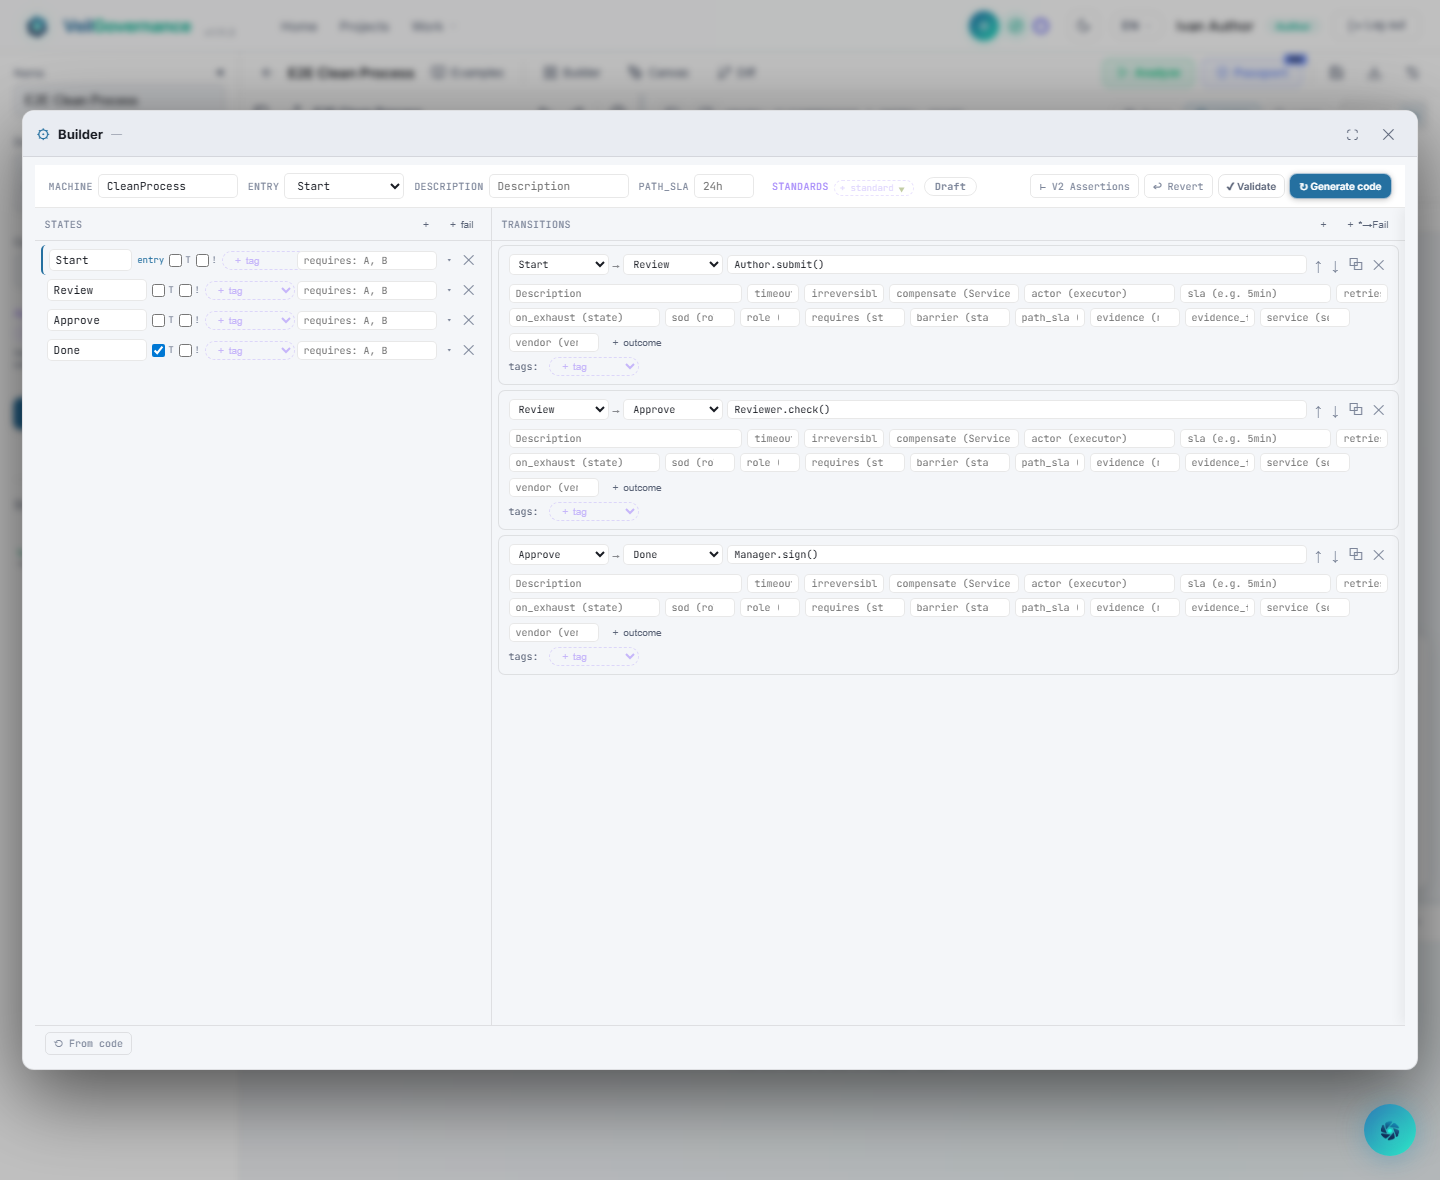Delete the Approve to Done transition
This screenshot has height=1180, width=1440.
coord(1379,555)
